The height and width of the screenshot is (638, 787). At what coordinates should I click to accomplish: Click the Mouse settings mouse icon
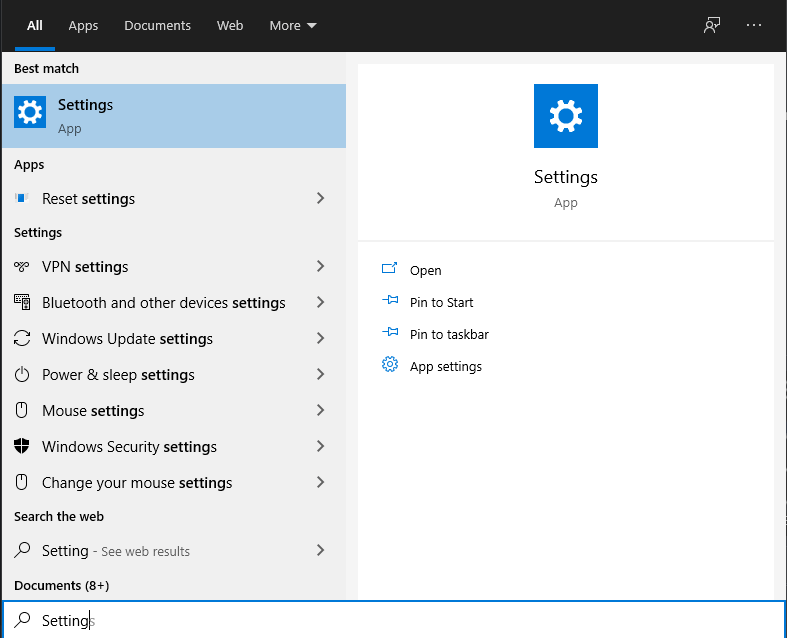[22, 411]
